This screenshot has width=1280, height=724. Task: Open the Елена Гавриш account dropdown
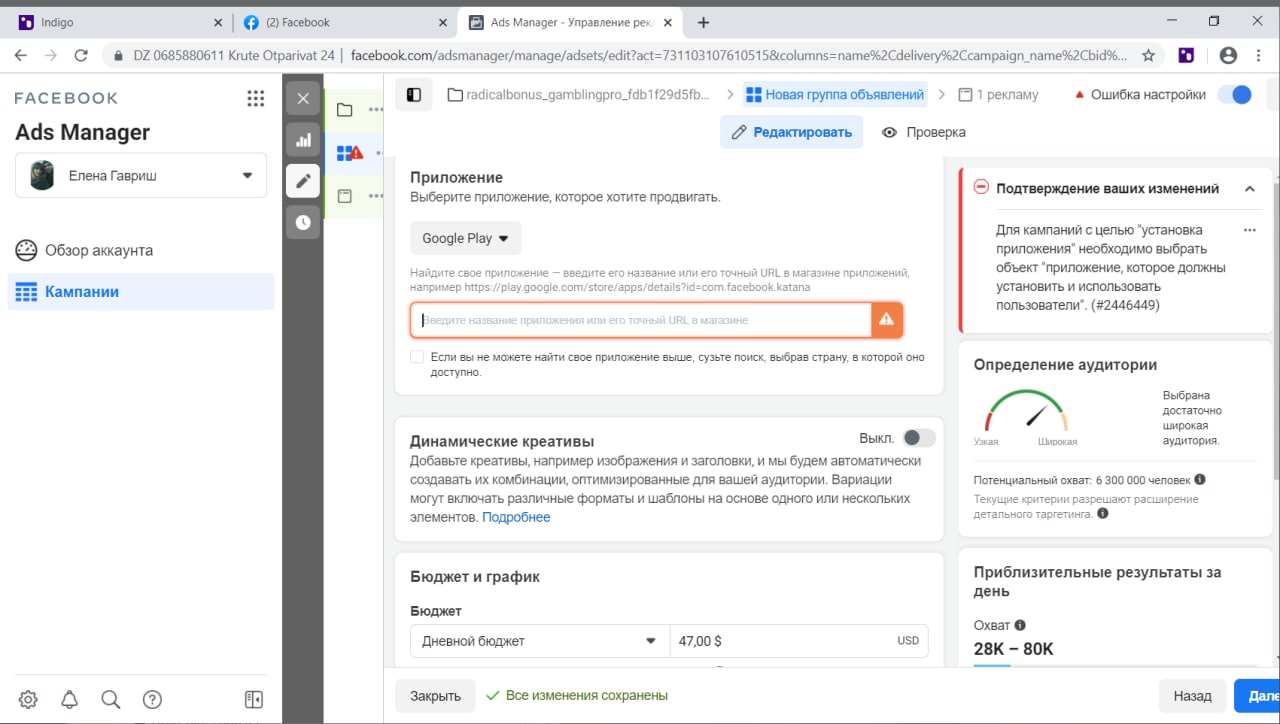pyautogui.click(x=141, y=175)
